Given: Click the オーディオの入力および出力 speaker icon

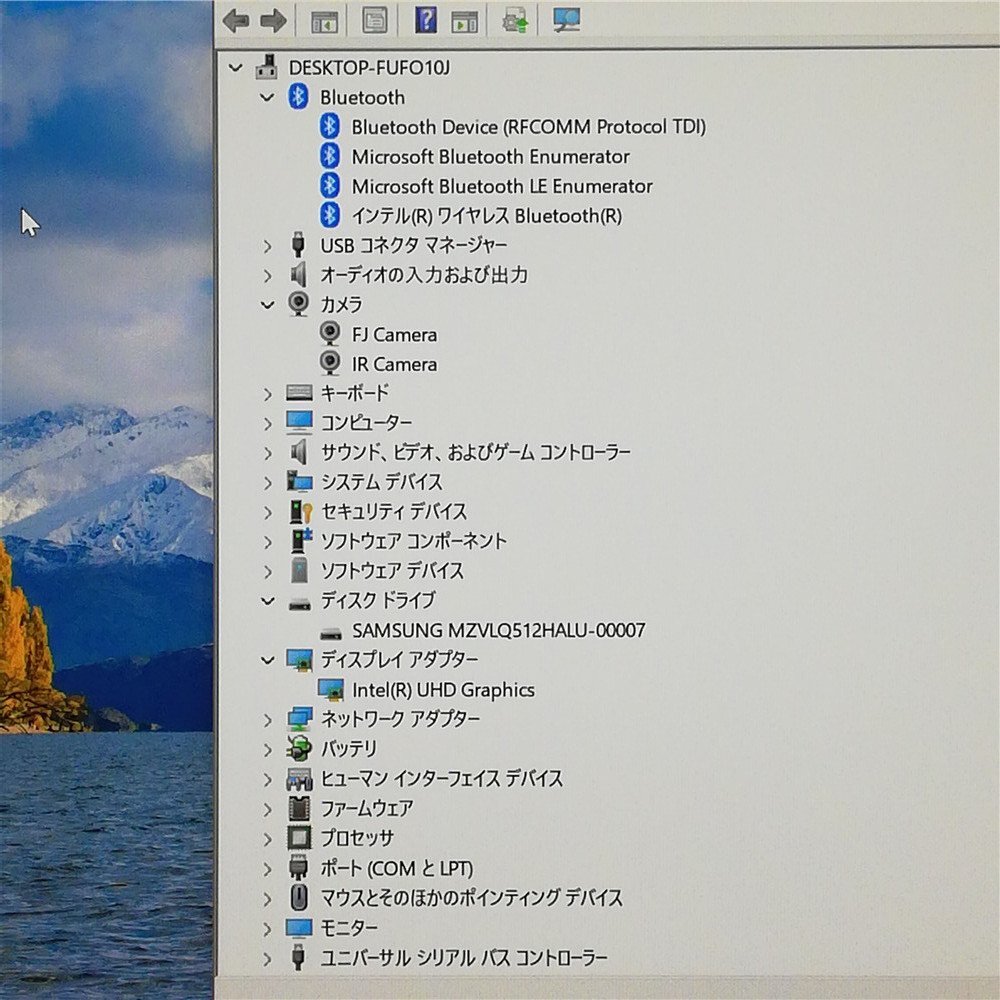Looking at the screenshot, I should 298,274.
